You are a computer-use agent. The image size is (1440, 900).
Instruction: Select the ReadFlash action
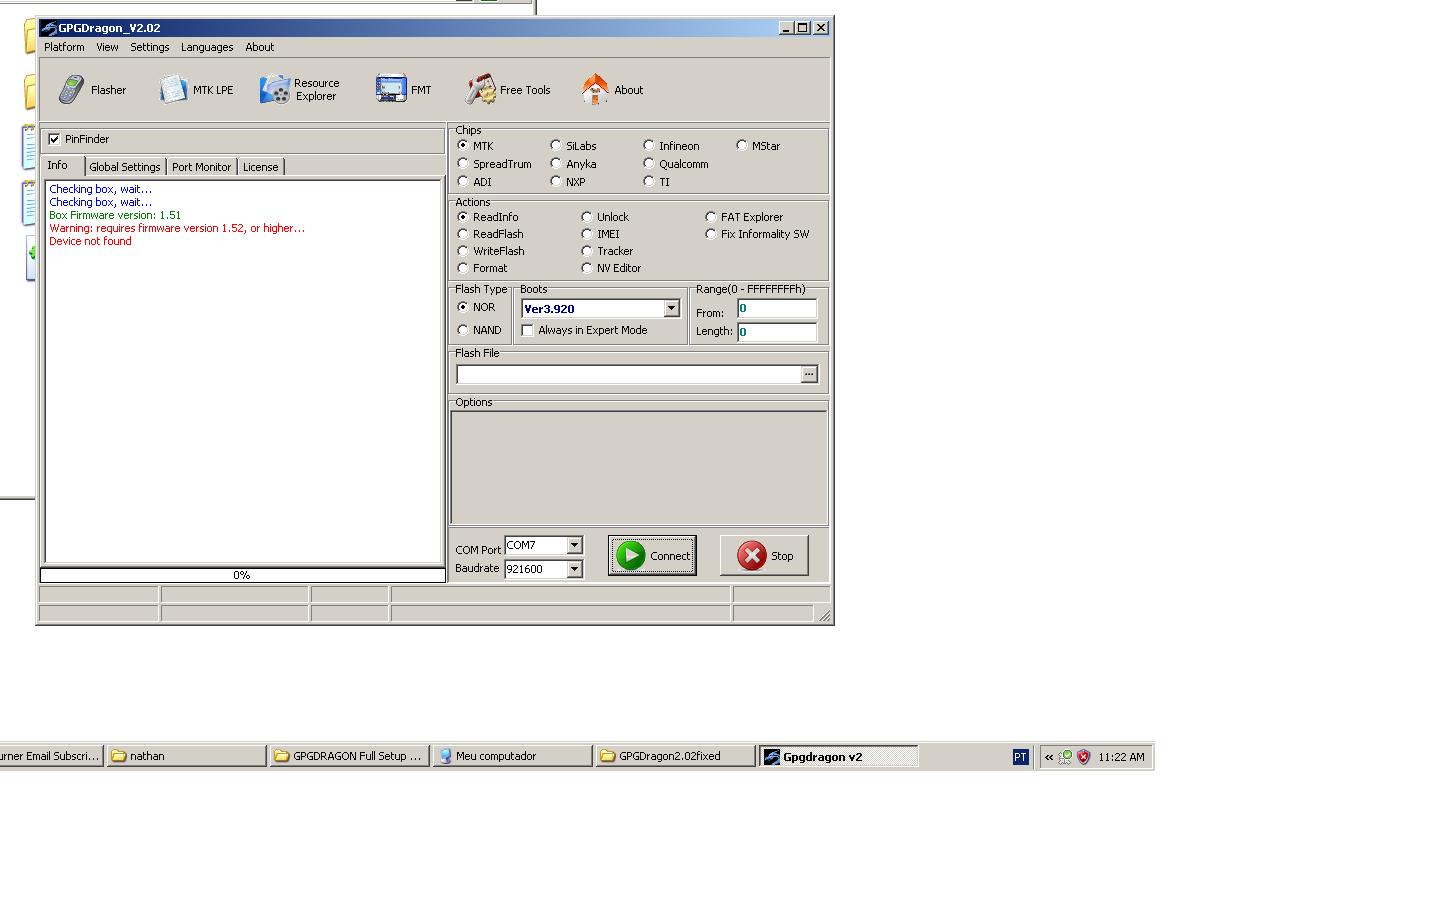coord(463,234)
